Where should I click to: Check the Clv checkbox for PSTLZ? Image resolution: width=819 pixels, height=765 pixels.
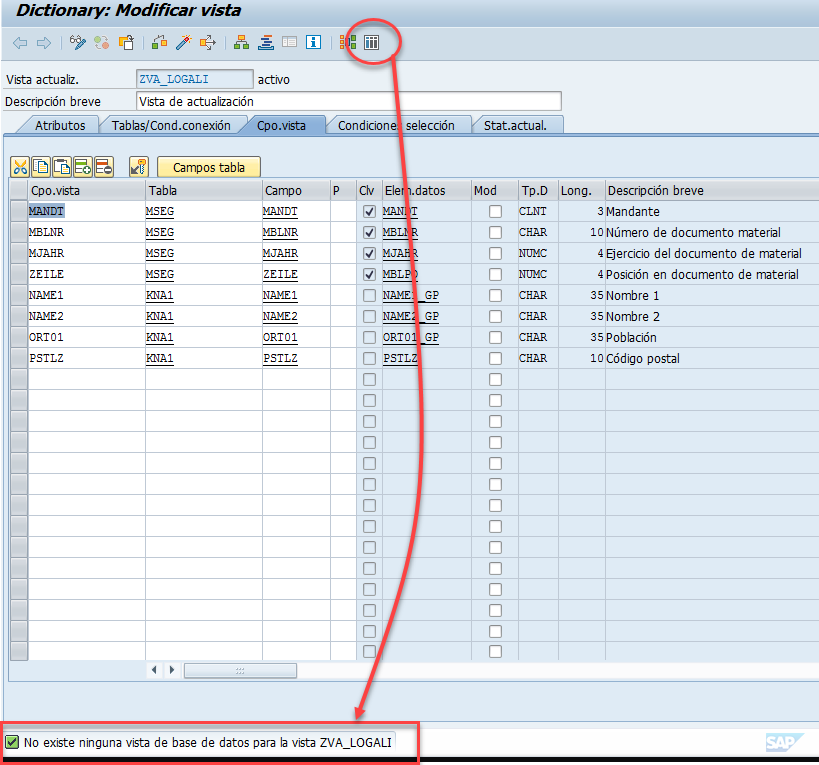pyautogui.click(x=369, y=358)
